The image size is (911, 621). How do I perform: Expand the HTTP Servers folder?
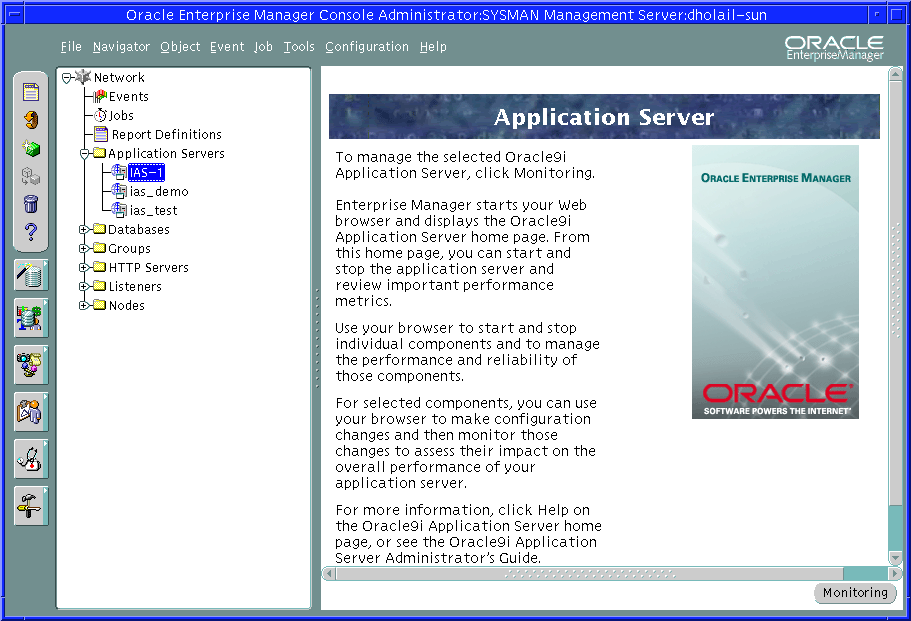pyautogui.click(x=84, y=268)
